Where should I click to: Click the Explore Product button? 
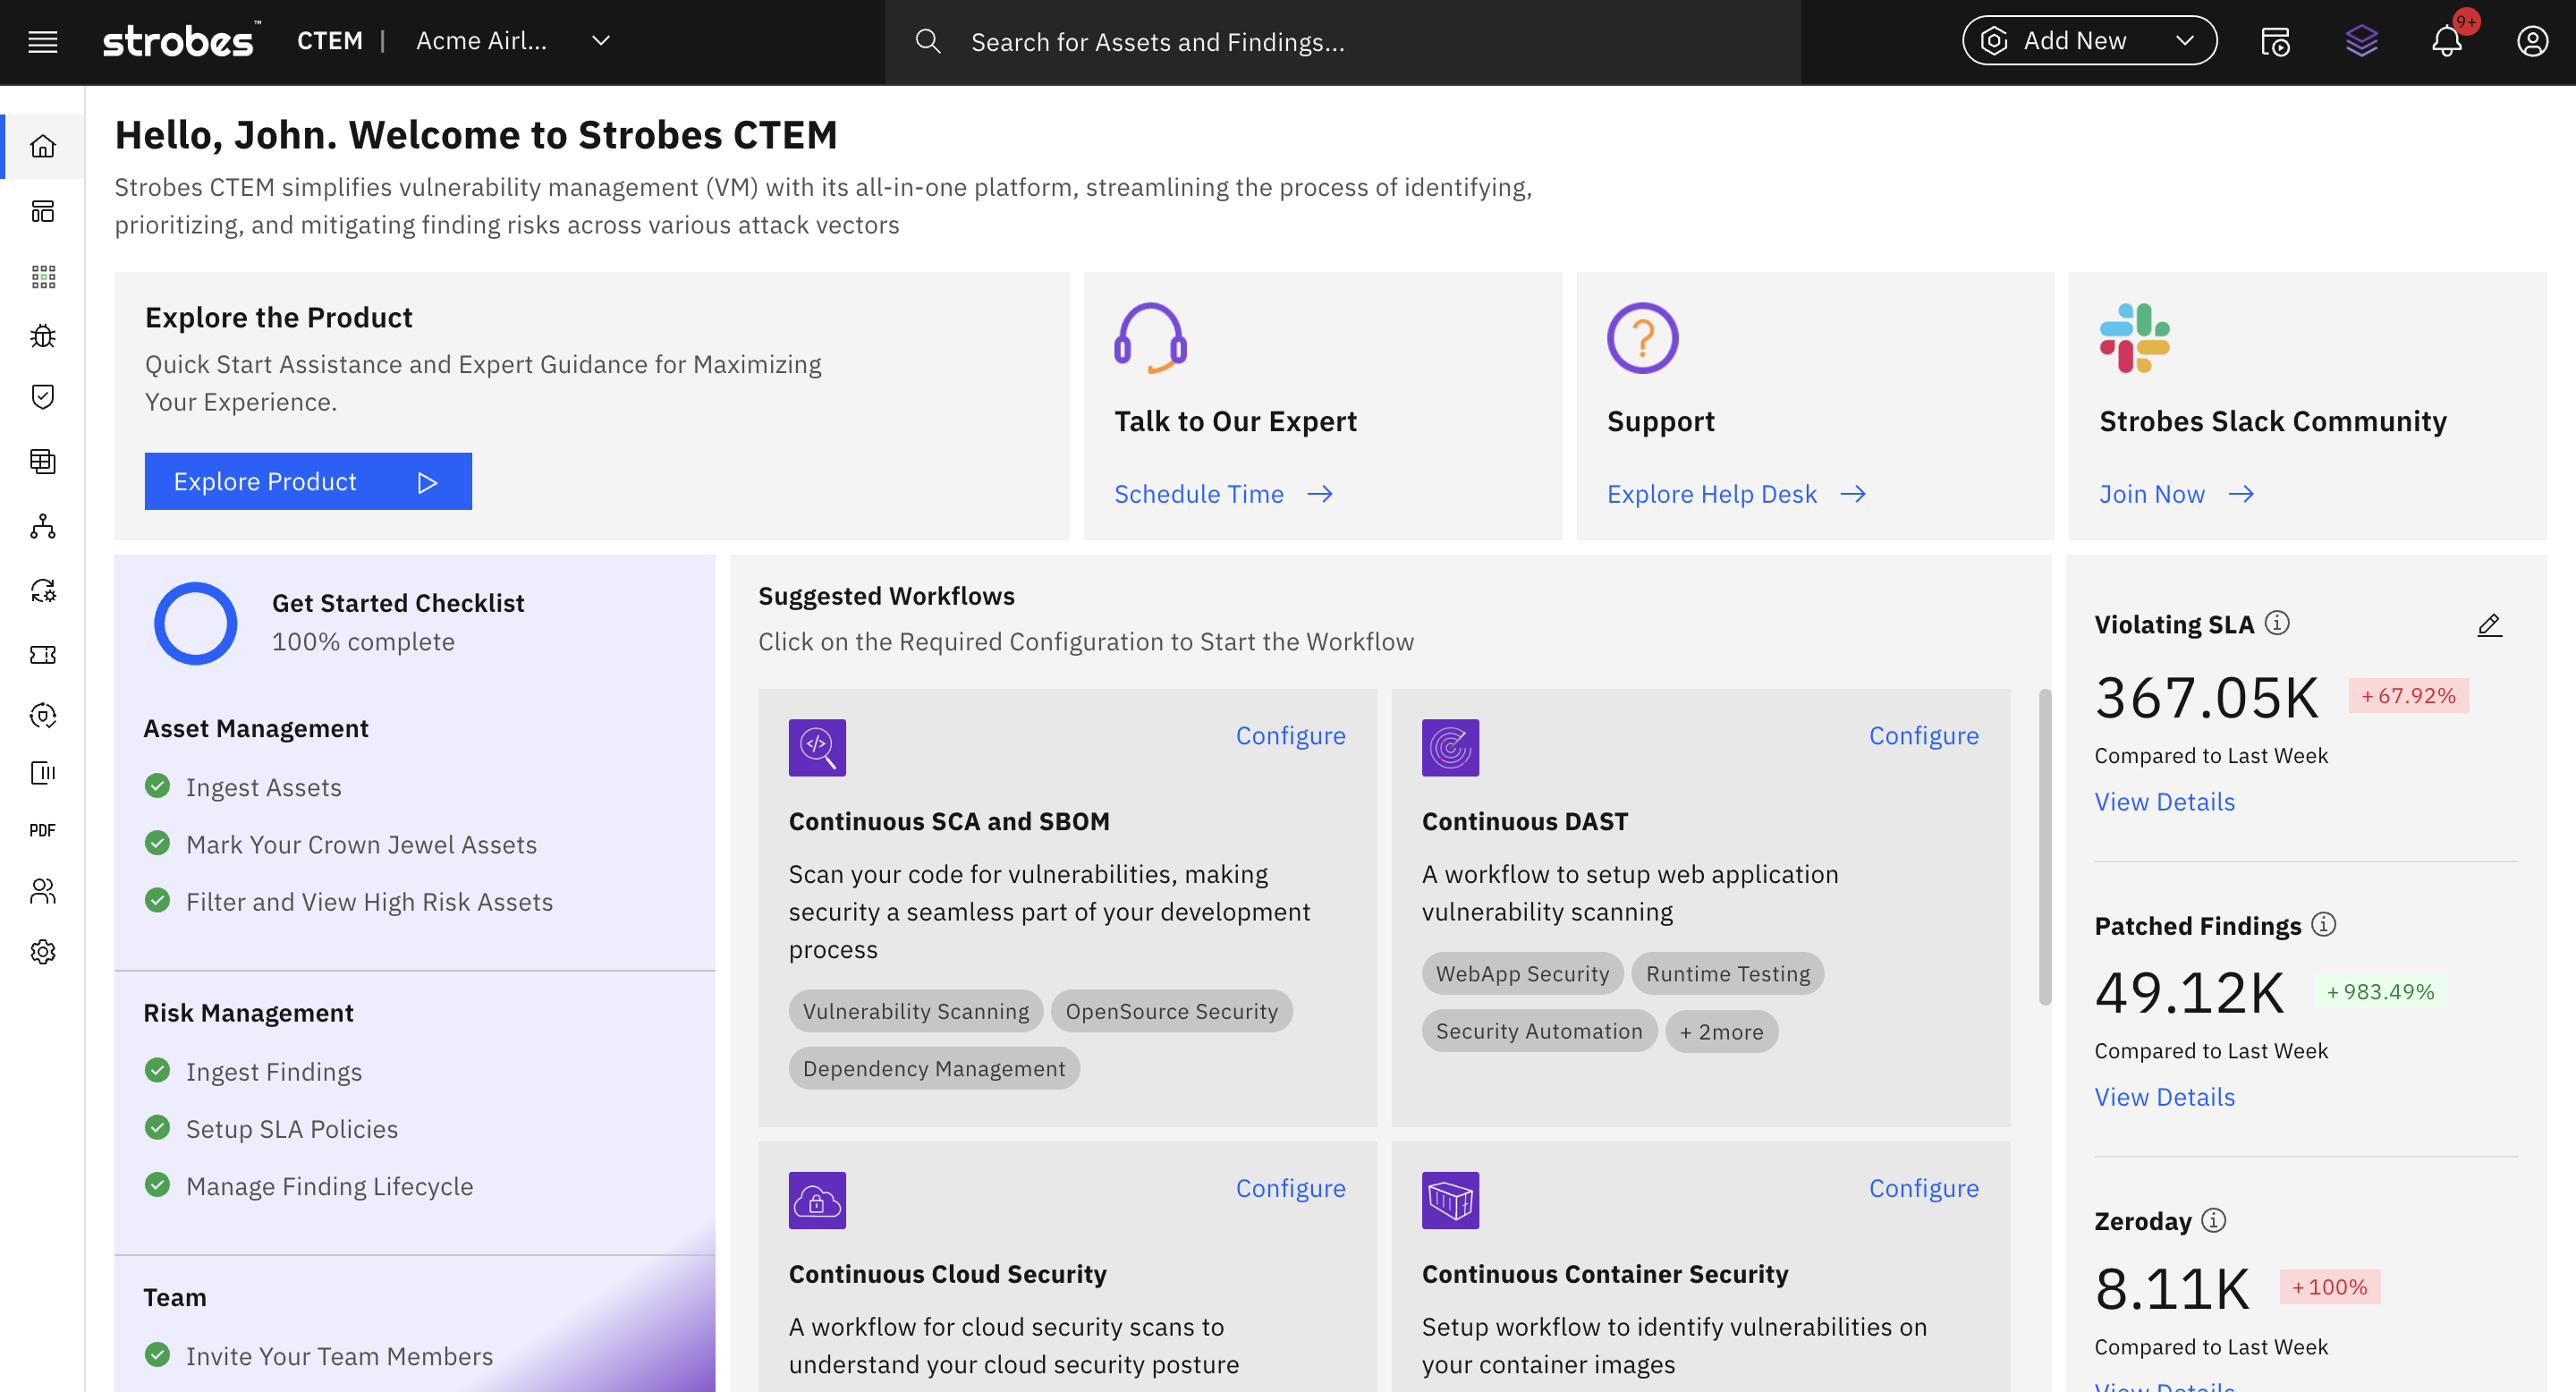308,481
